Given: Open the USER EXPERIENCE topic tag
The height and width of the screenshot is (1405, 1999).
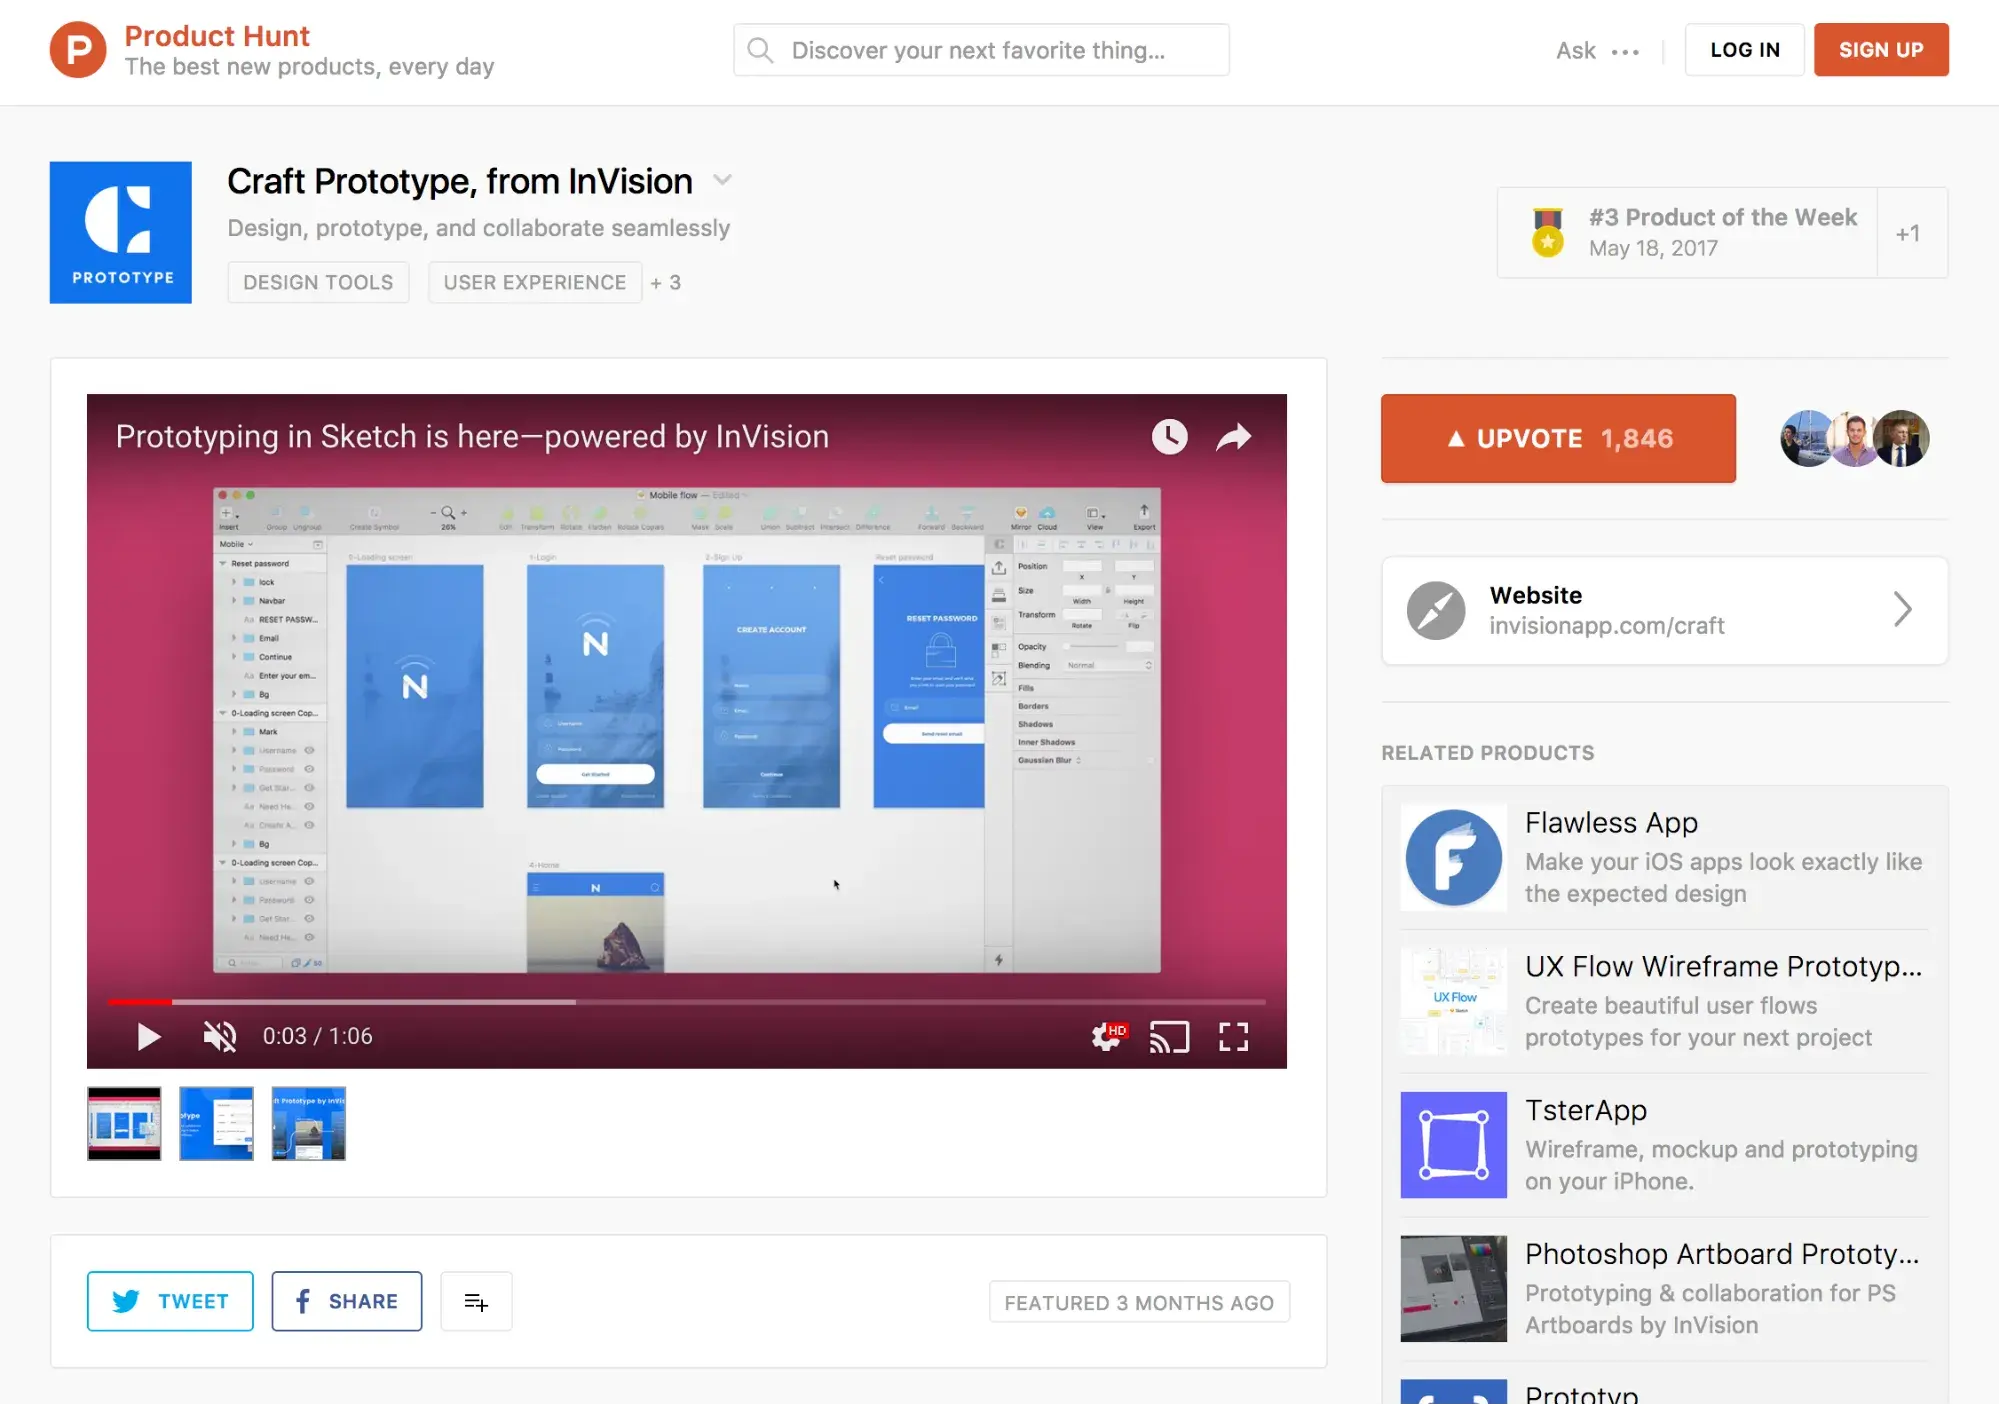Looking at the screenshot, I should point(535,283).
